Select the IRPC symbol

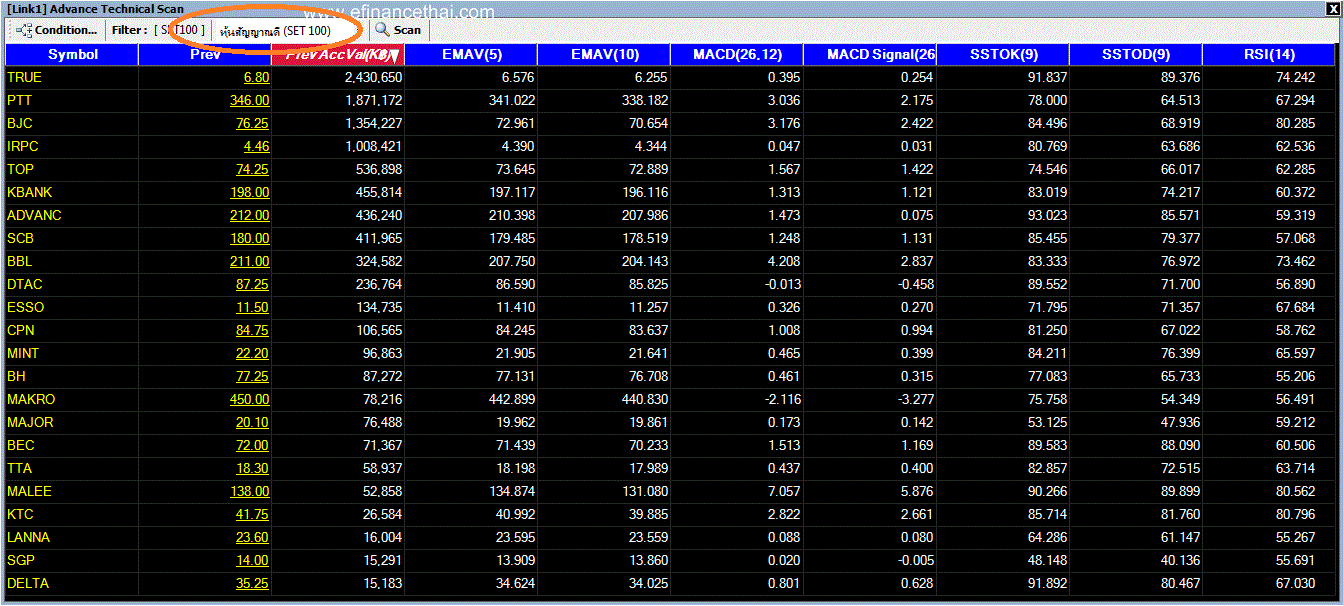(x=23, y=146)
